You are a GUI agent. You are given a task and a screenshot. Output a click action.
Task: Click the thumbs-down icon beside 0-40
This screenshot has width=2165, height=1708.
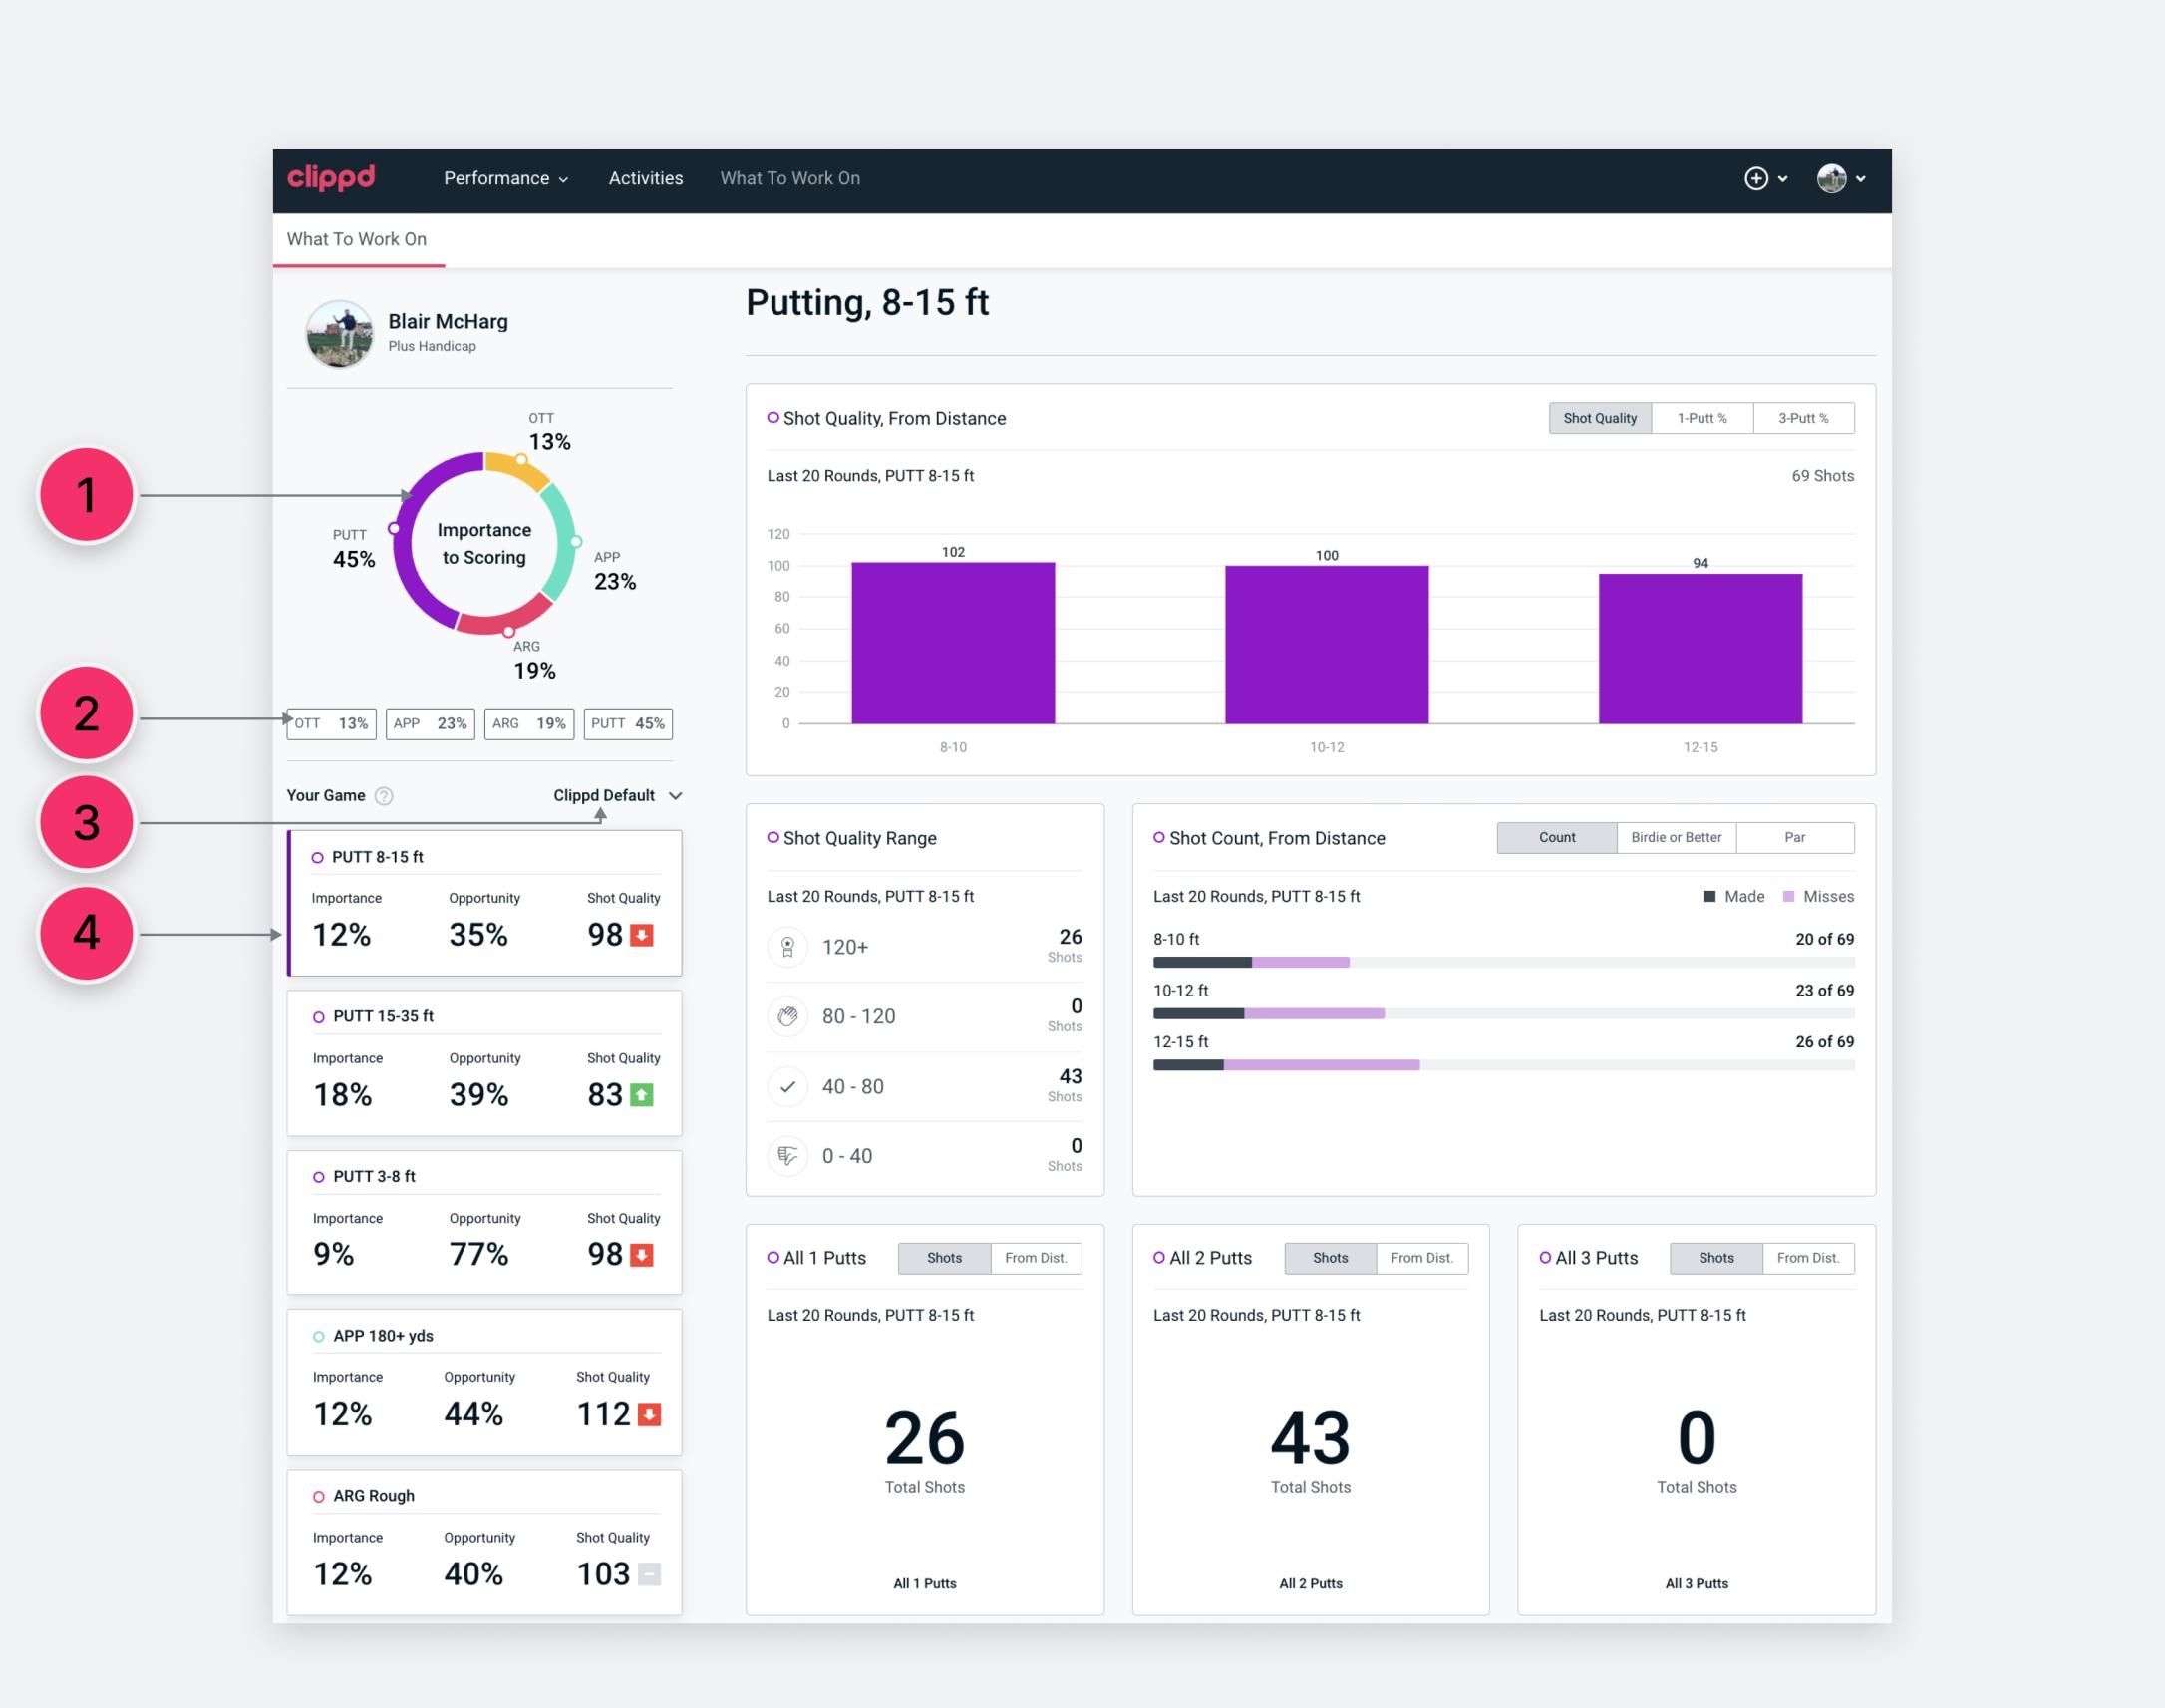788,1156
